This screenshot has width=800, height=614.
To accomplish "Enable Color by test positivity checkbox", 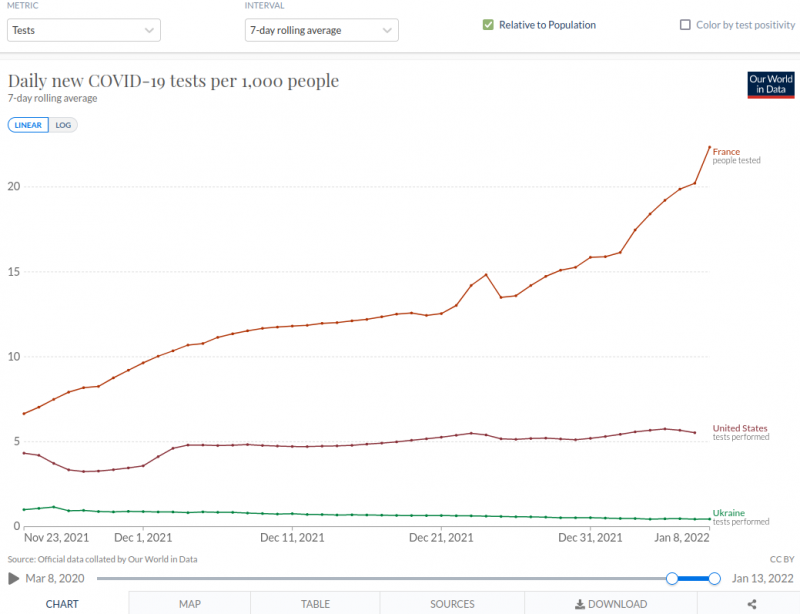I will 685,25.
